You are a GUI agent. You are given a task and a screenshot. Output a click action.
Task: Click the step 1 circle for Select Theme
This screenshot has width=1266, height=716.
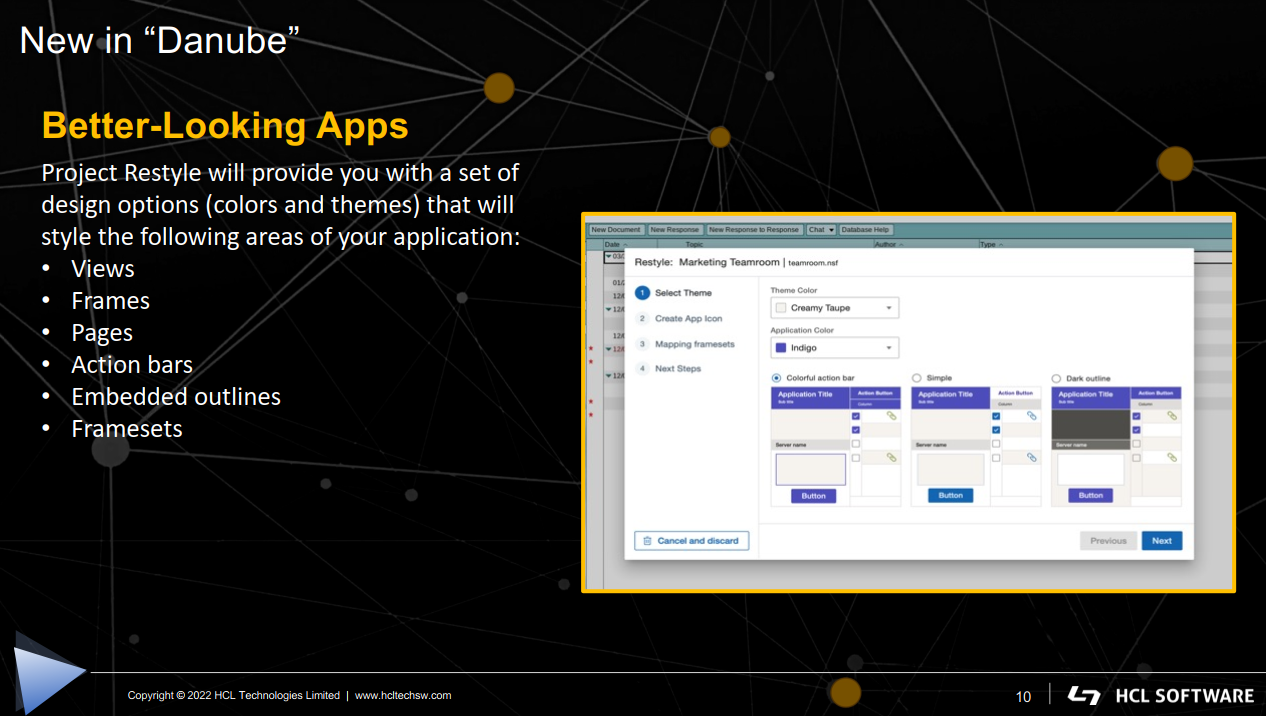(643, 293)
